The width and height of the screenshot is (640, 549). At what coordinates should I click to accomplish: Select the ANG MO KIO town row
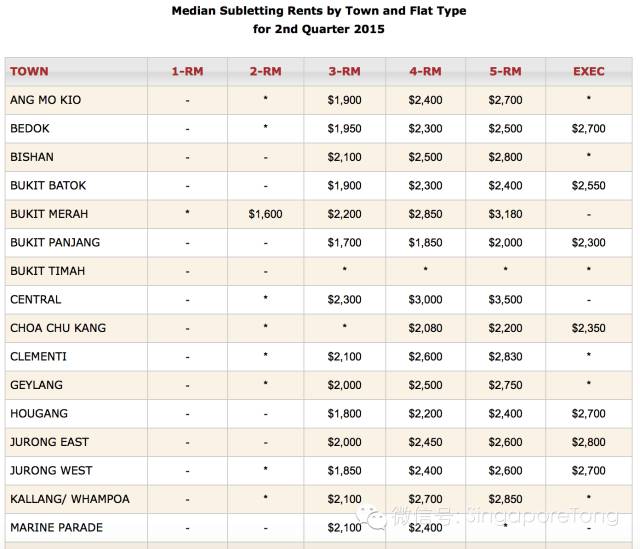(318, 100)
